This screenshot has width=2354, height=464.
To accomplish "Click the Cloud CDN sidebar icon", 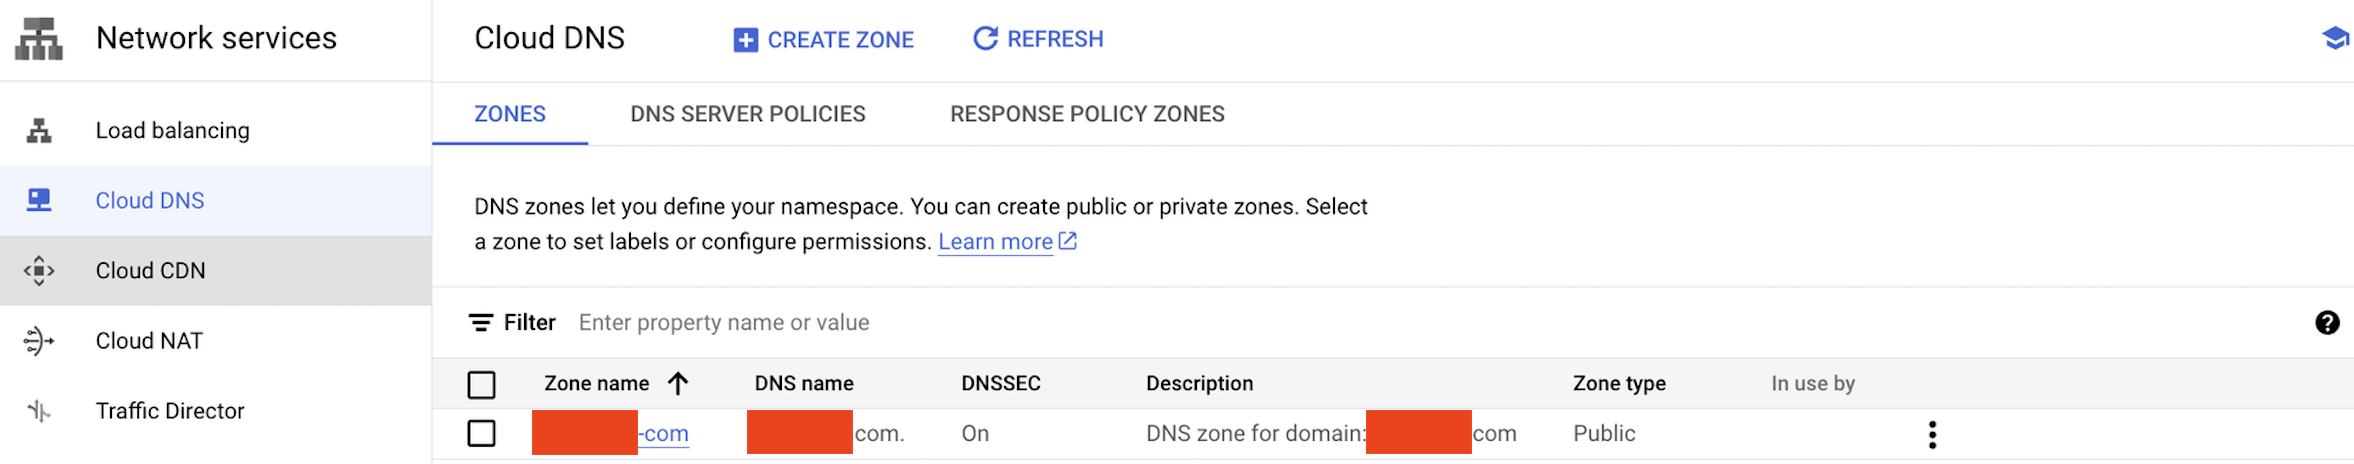I will click(x=39, y=271).
